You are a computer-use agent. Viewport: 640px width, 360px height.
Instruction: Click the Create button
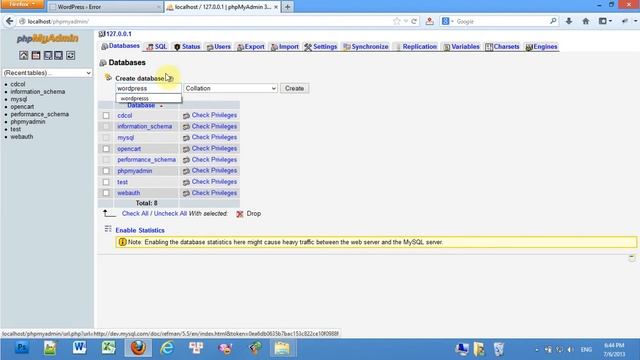(x=294, y=88)
